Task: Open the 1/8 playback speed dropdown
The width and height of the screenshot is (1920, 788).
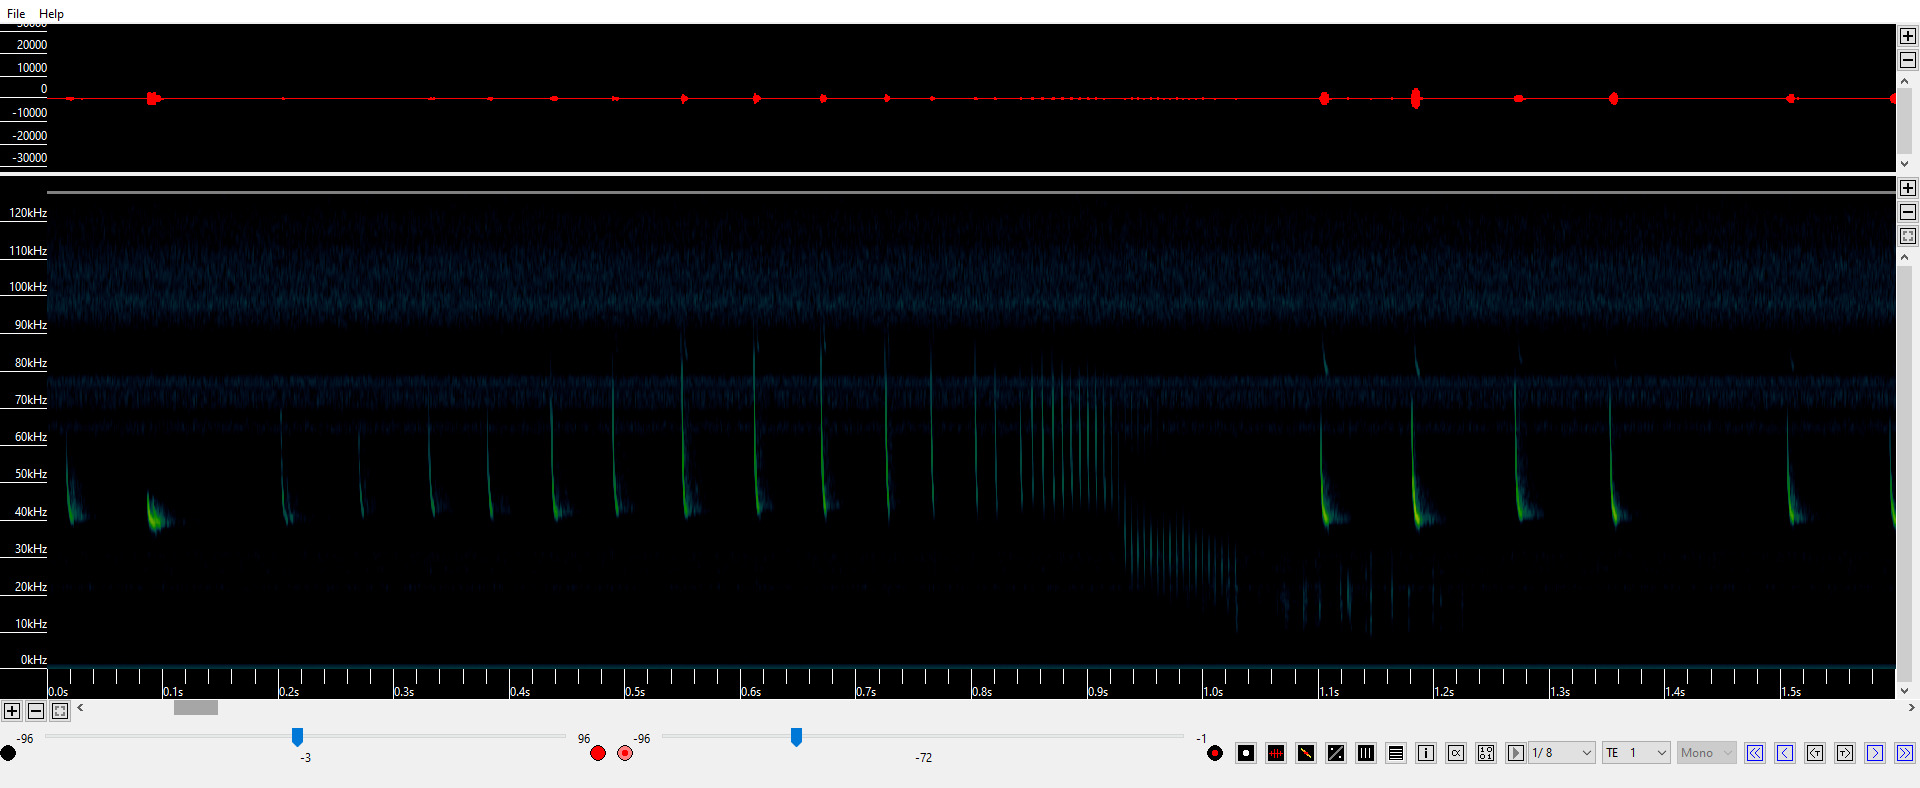Action: [x=1562, y=753]
